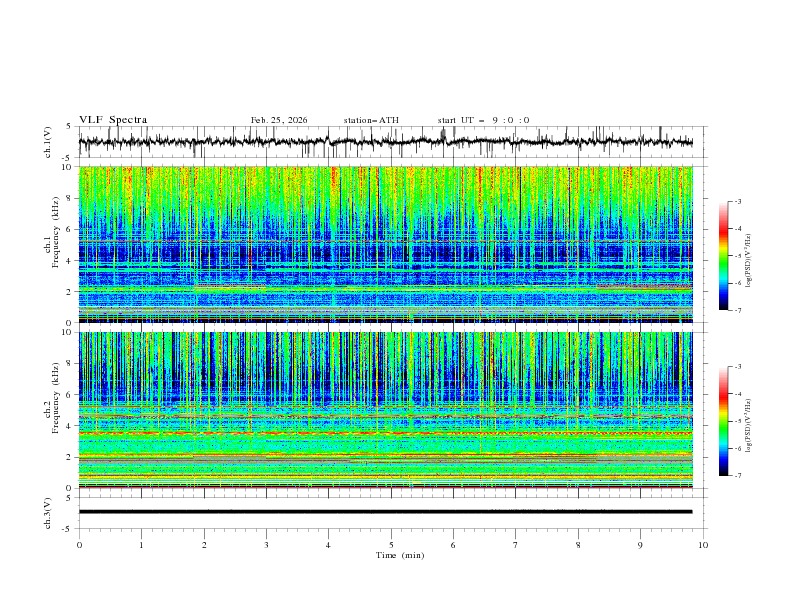Click the "5" tick of ch.1(V) axis
Image resolution: width=792 pixels, height=612 pixels.
point(69,126)
